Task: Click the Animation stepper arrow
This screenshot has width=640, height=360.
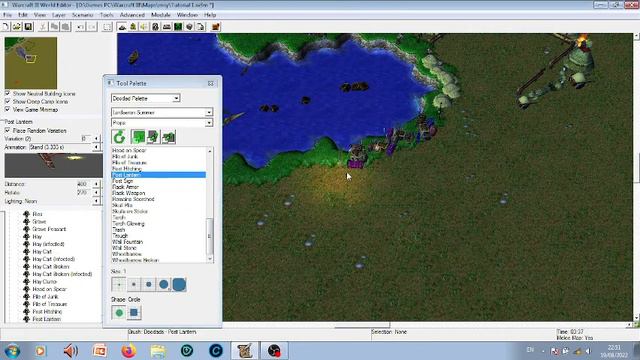Action: 96,147
